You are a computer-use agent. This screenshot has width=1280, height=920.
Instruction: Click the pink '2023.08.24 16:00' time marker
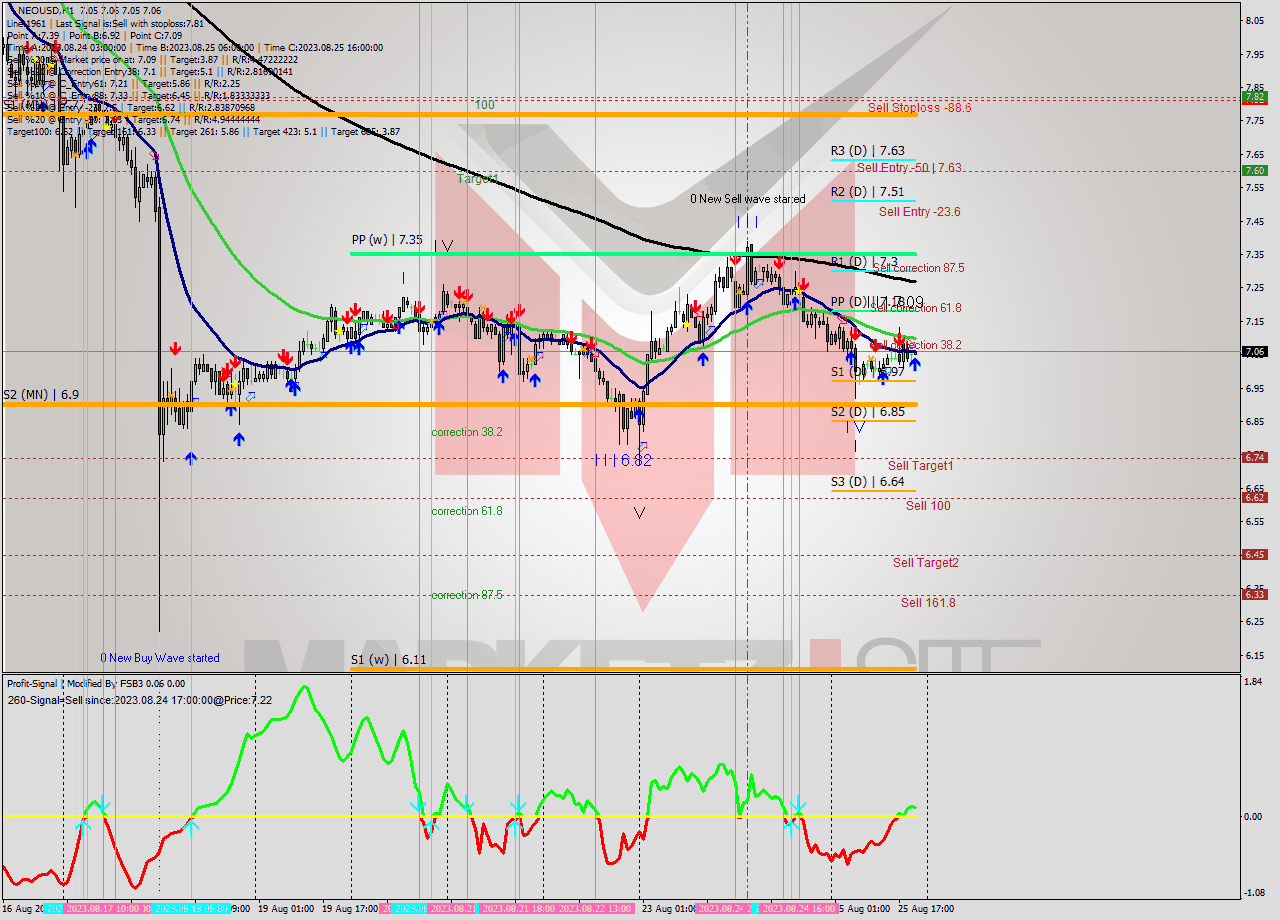799,909
